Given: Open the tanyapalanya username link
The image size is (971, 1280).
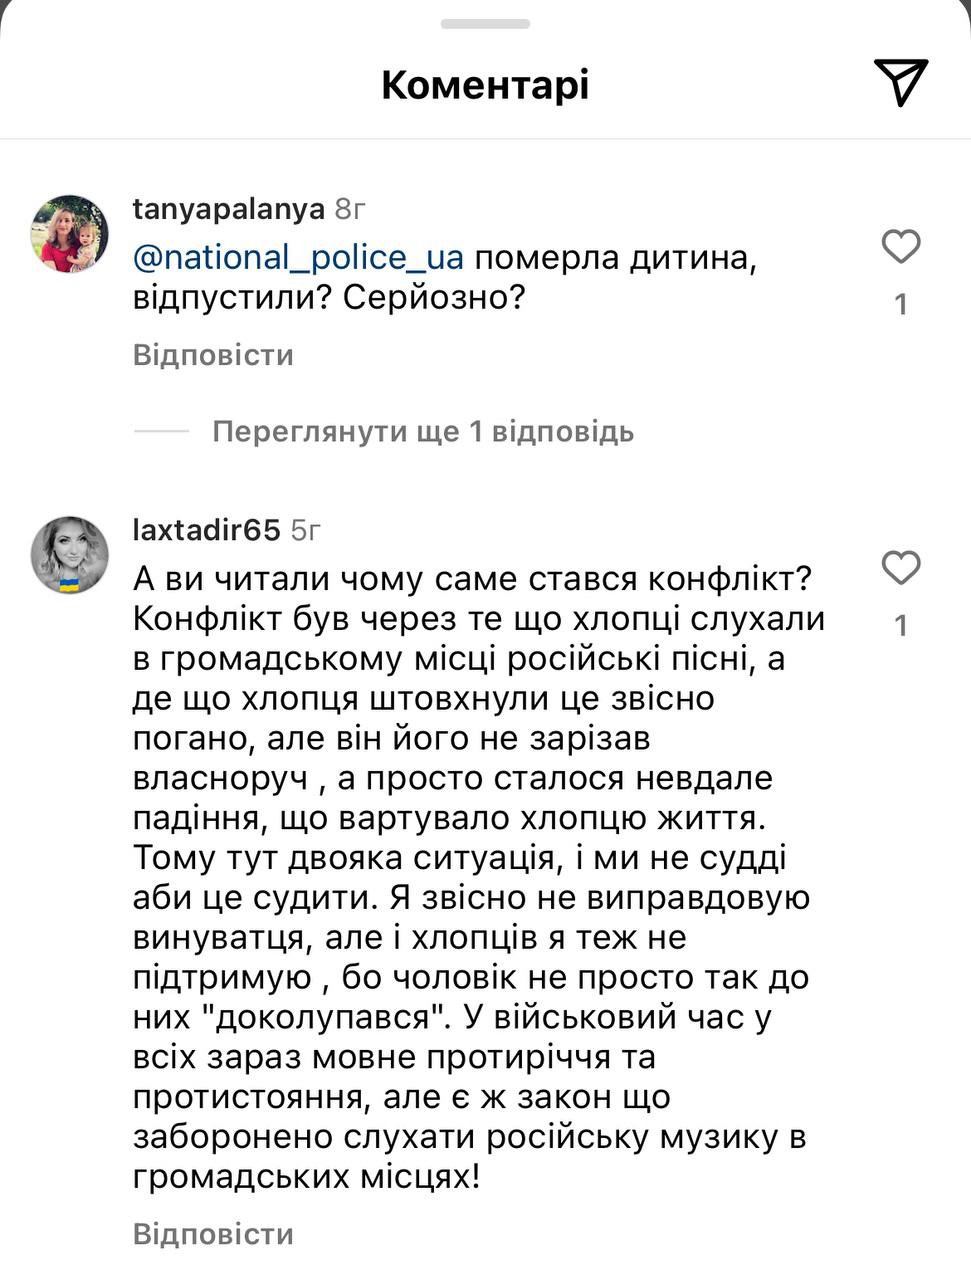Looking at the screenshot, I should [228, 209].
